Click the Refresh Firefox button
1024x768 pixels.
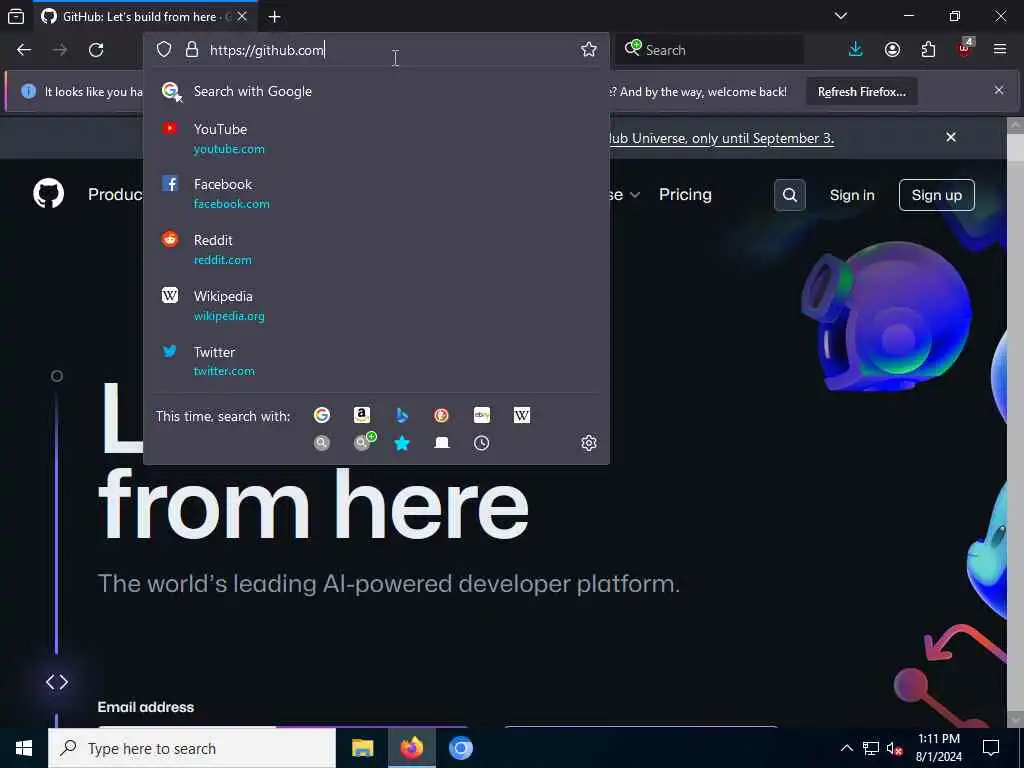coord(861,92)
